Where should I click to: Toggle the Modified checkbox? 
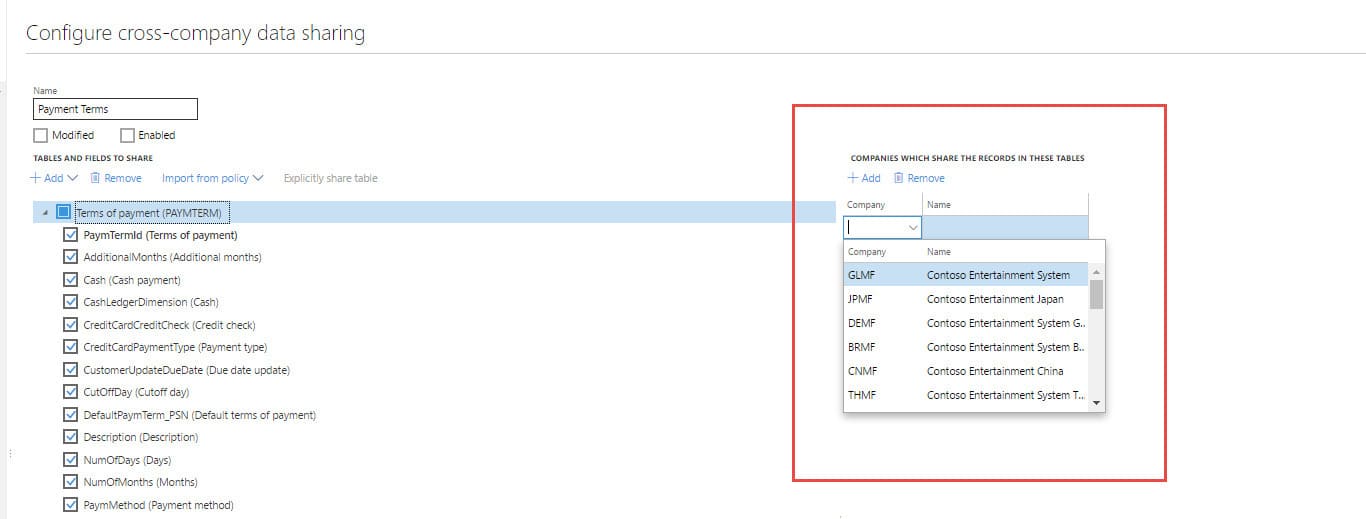click(41, 135)
